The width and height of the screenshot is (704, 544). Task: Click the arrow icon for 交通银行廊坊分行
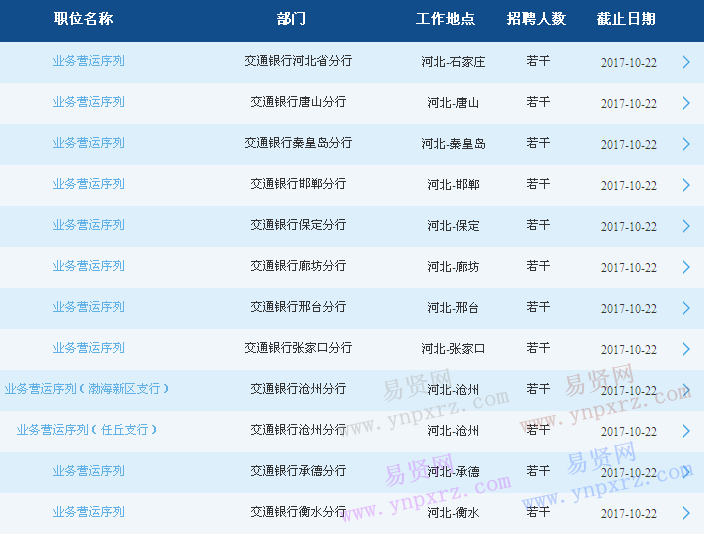686,267
